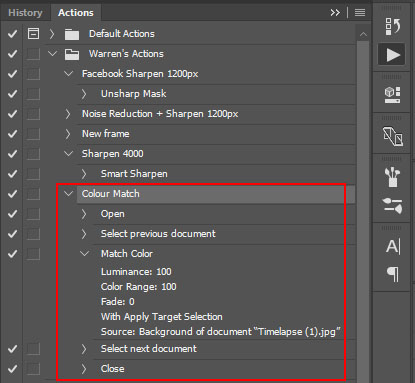
Task: Select the Select next document step
Action: pyautogui.click(x=149, y=349)
